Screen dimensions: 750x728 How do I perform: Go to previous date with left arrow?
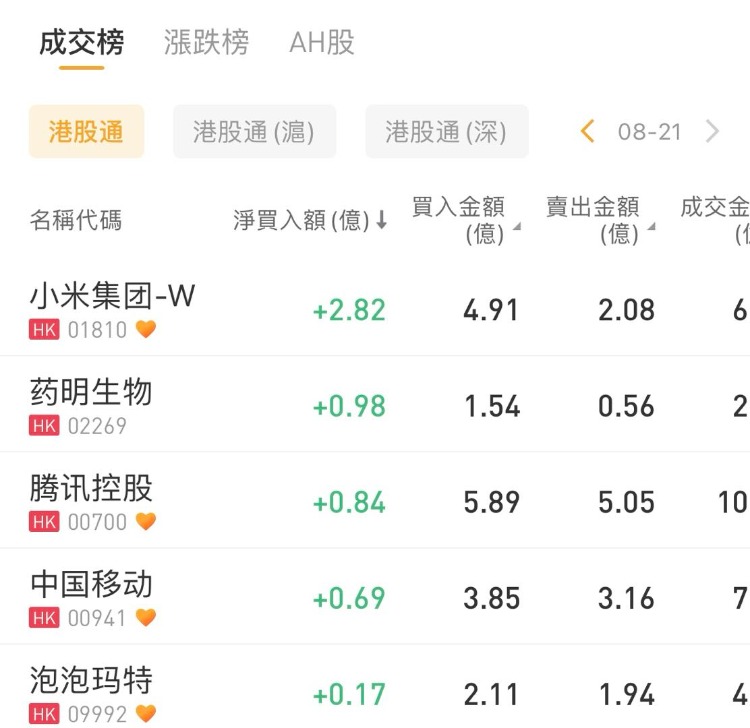point(588,132)
